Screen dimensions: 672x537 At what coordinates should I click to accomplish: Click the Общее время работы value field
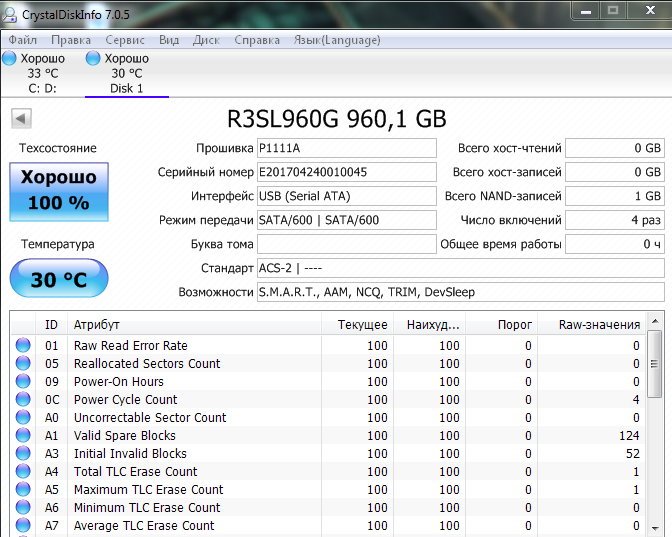point(615,244)
